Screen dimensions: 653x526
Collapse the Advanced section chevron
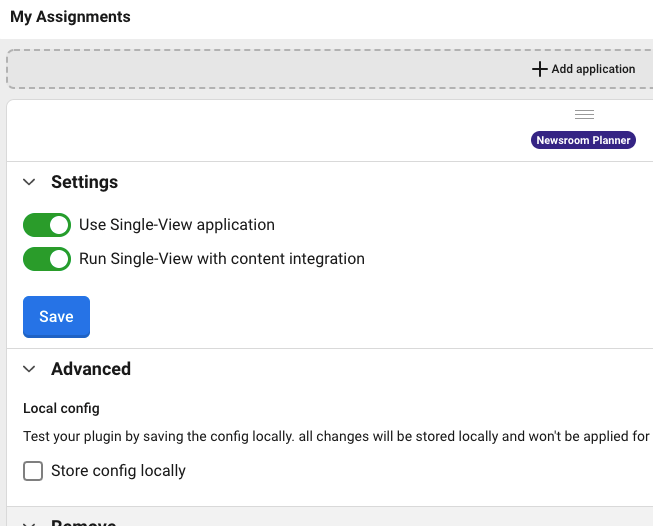coord(31,369)
